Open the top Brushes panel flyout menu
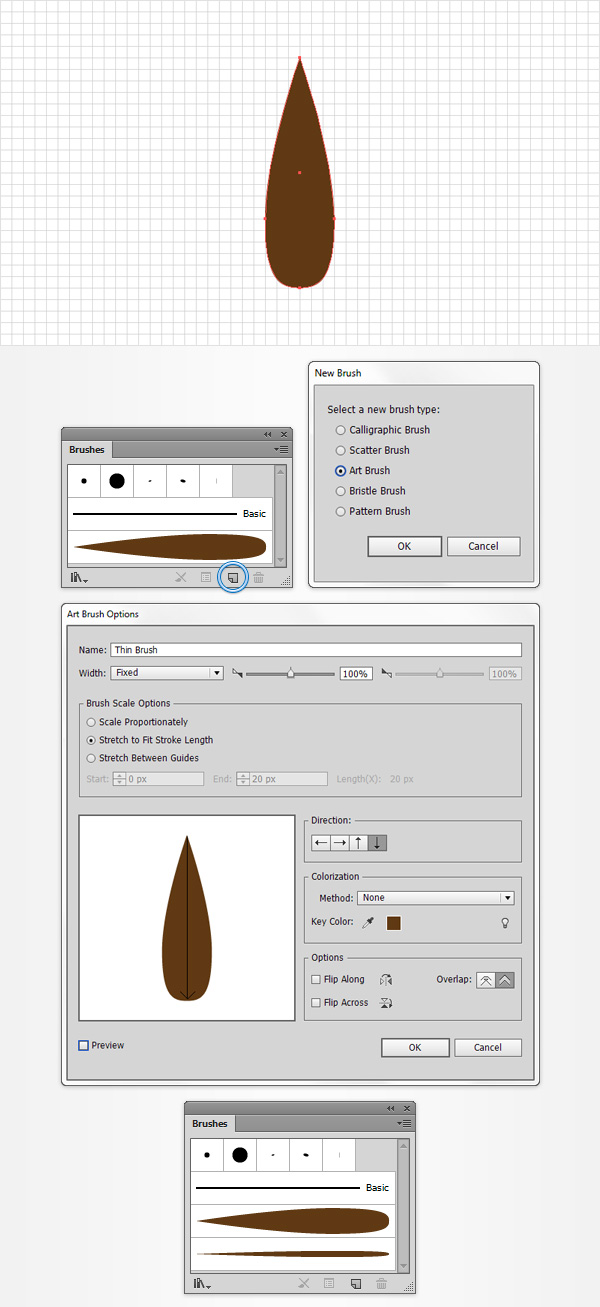The image size is (600, 1307). [x=283, y=450]
